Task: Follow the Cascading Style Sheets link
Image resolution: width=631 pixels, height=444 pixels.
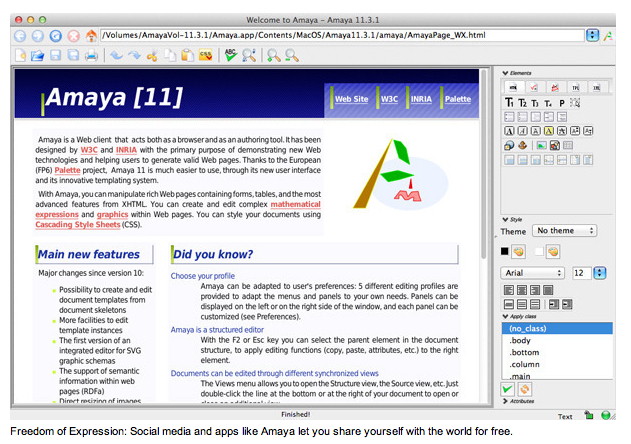Action: pos(78,225)
